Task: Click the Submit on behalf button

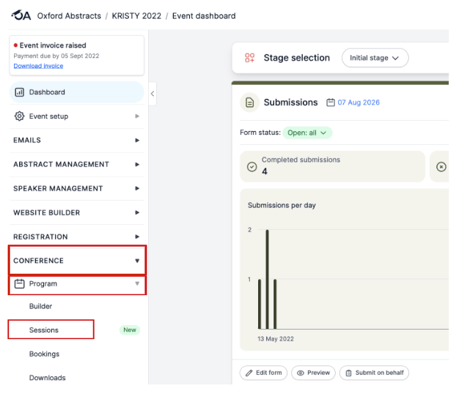Action: [x=374, y=373]
